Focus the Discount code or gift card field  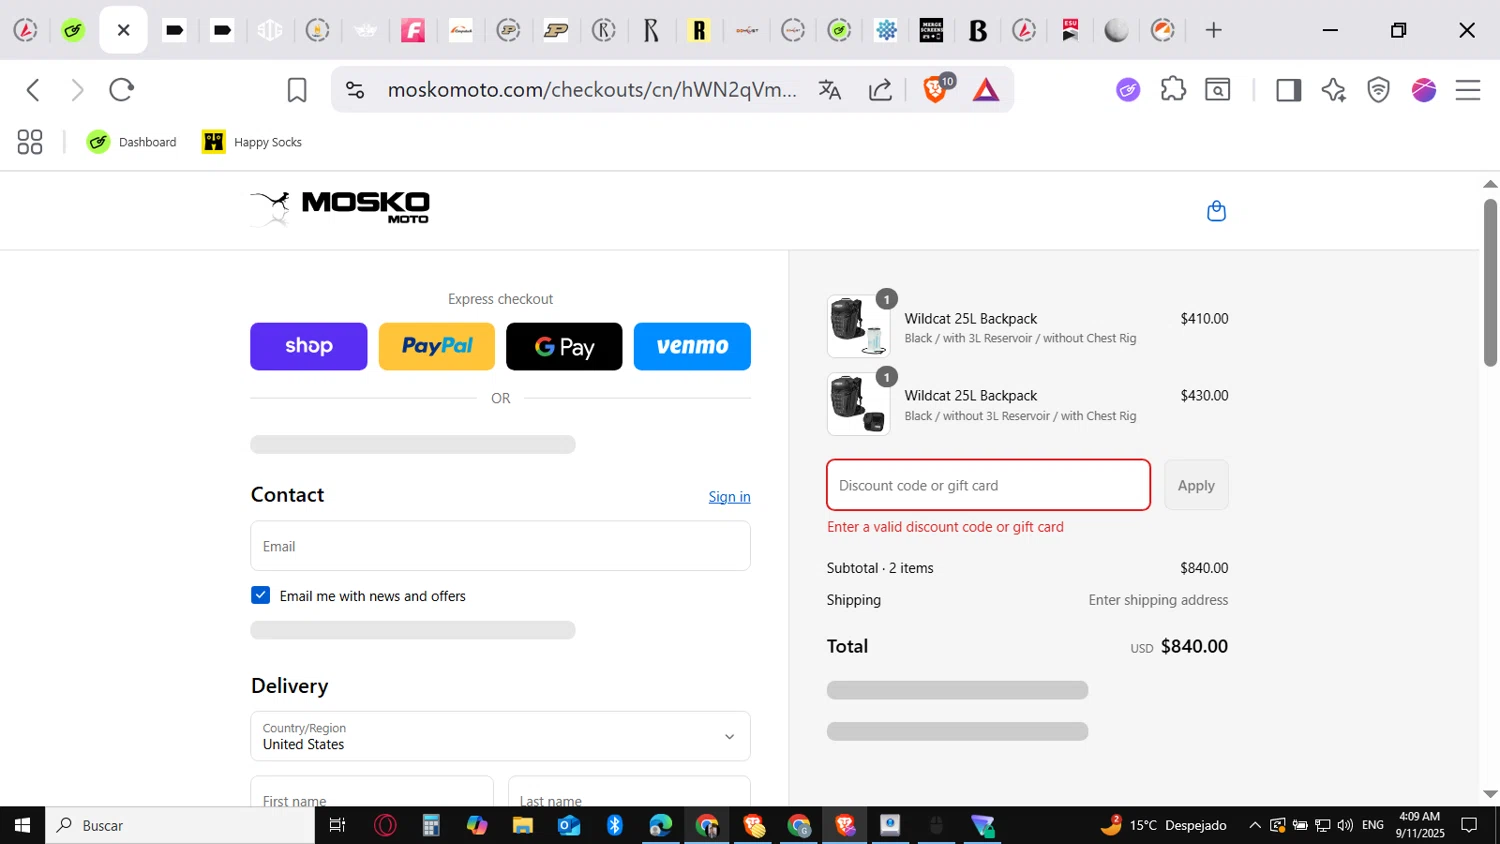(x=988, y=485)
